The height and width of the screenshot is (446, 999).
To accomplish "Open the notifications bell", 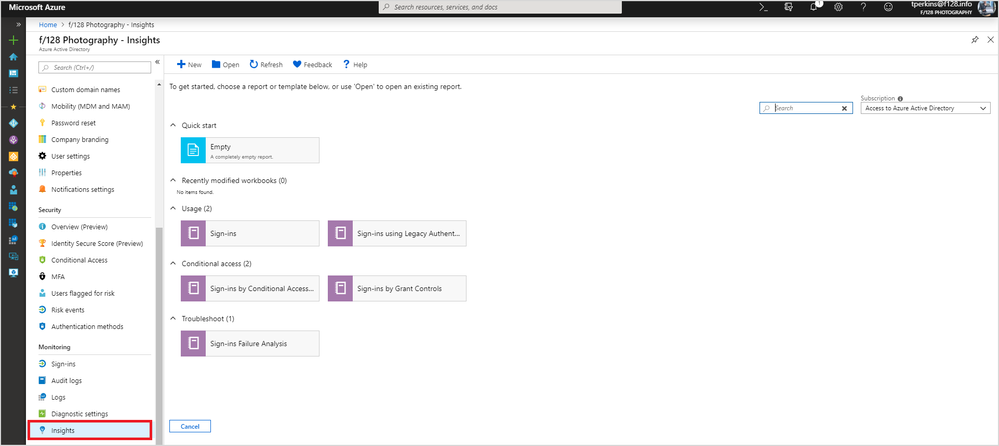I will (814, 8).
